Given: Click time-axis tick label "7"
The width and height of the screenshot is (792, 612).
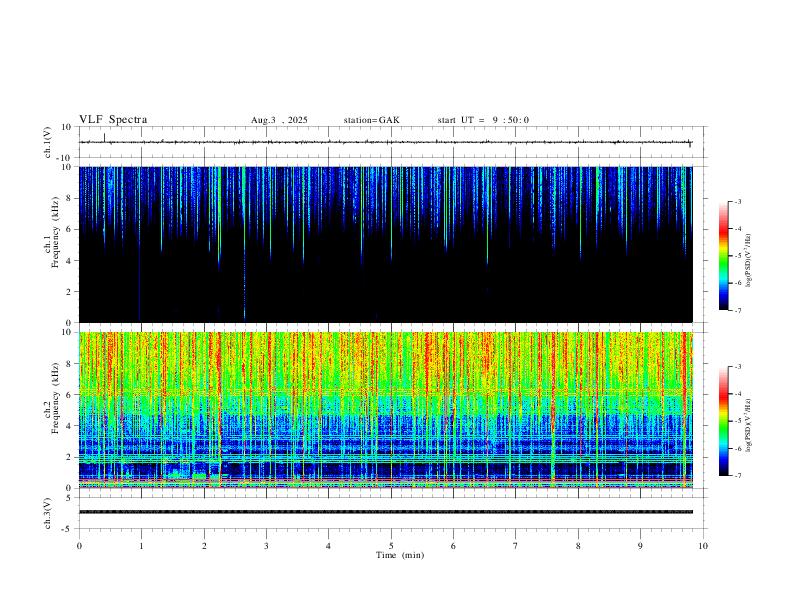Looking at the screenshot, I should (516, 546).
